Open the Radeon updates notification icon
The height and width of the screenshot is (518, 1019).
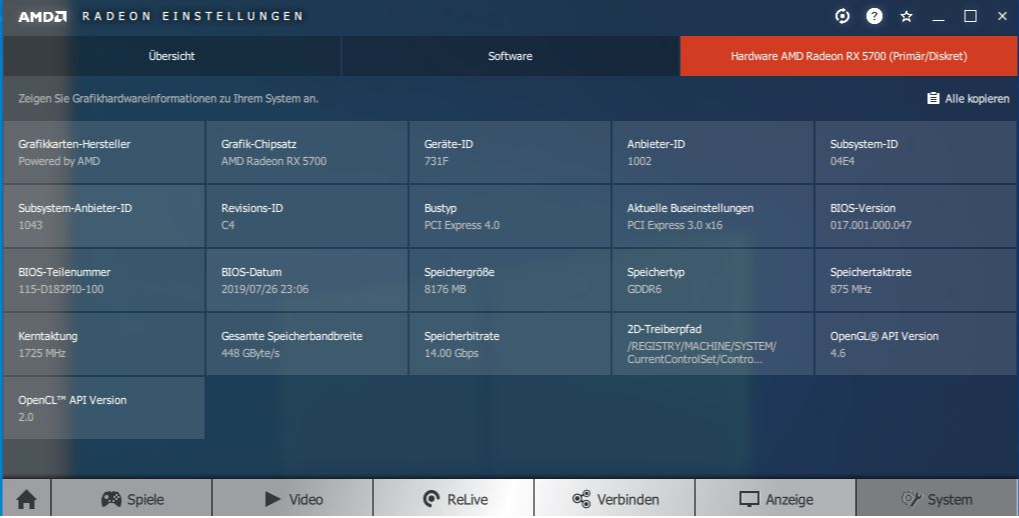(x=842, y=16)
